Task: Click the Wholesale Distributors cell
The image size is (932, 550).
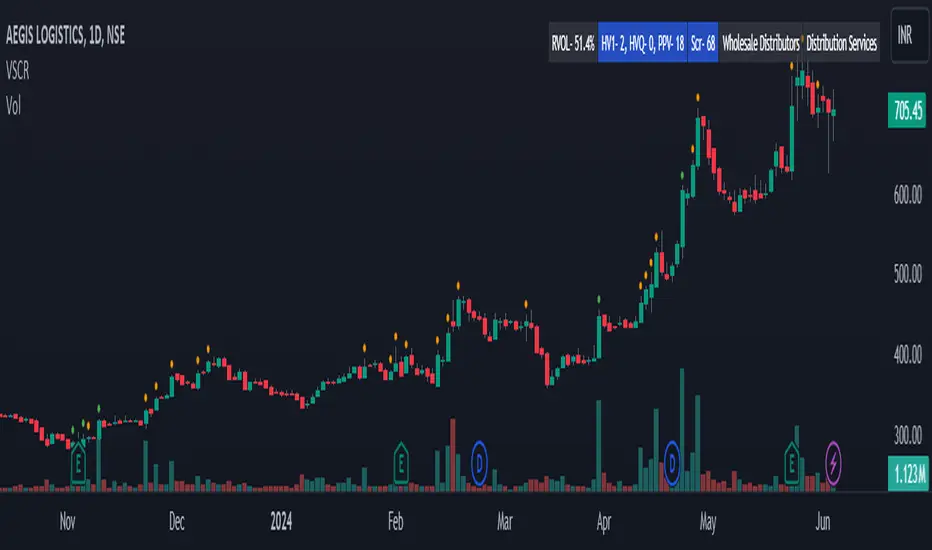Action: (760, 43)
